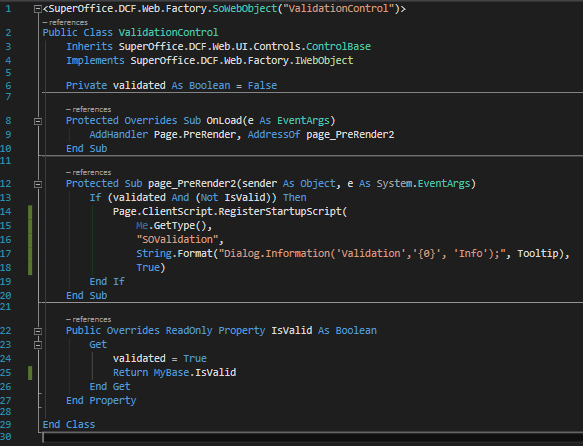
Task: Click RegisterStartupScript call on line 14
Action: 280,212
